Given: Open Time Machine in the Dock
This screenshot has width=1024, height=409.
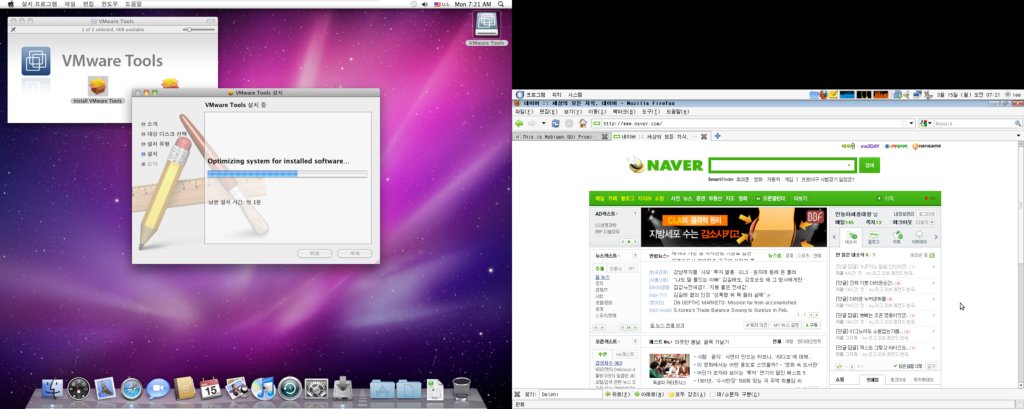Looking at the screenshot, I should point(289,389).
